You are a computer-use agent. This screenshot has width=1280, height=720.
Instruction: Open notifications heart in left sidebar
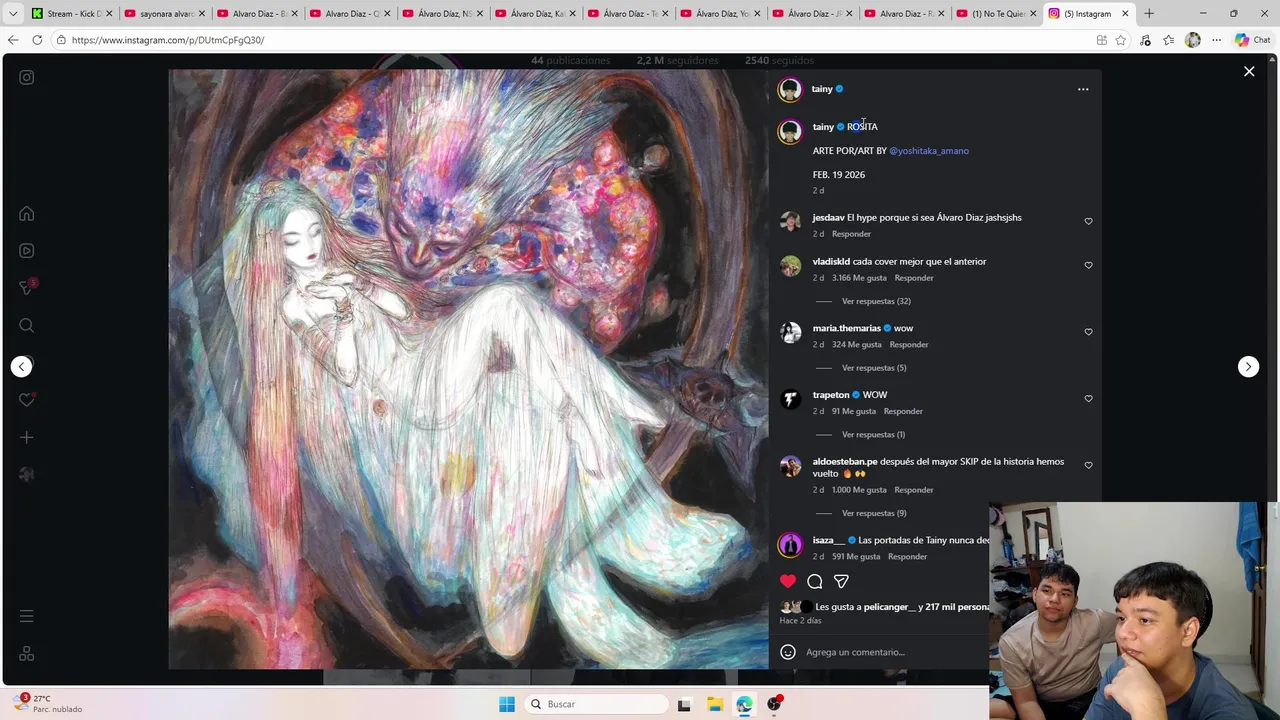coord(27,400)
